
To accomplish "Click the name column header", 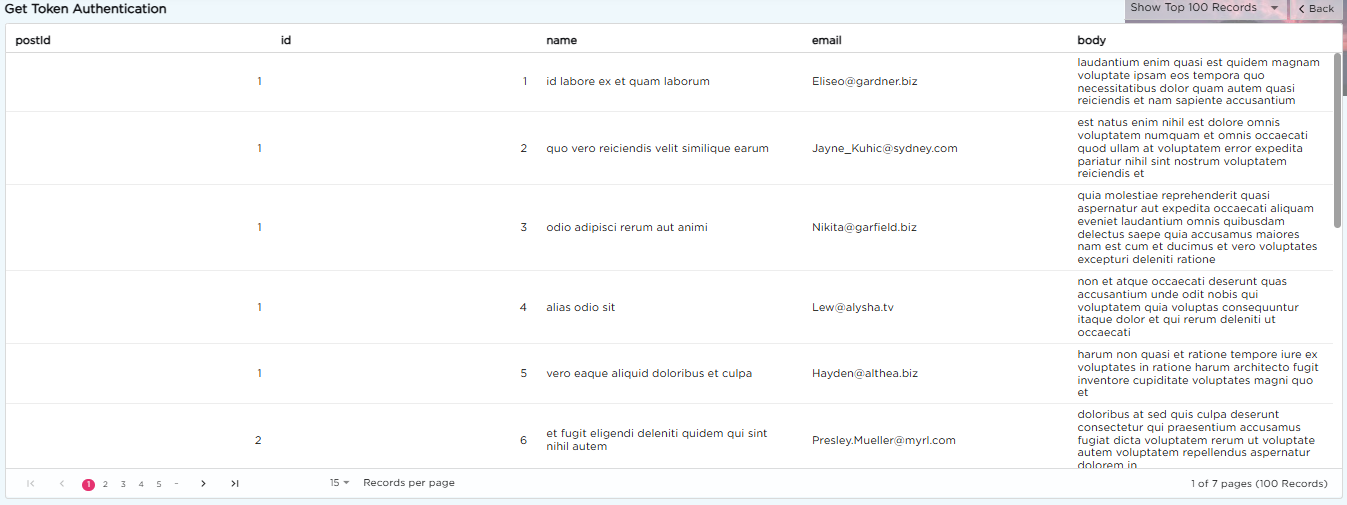I will pos(561,40).
